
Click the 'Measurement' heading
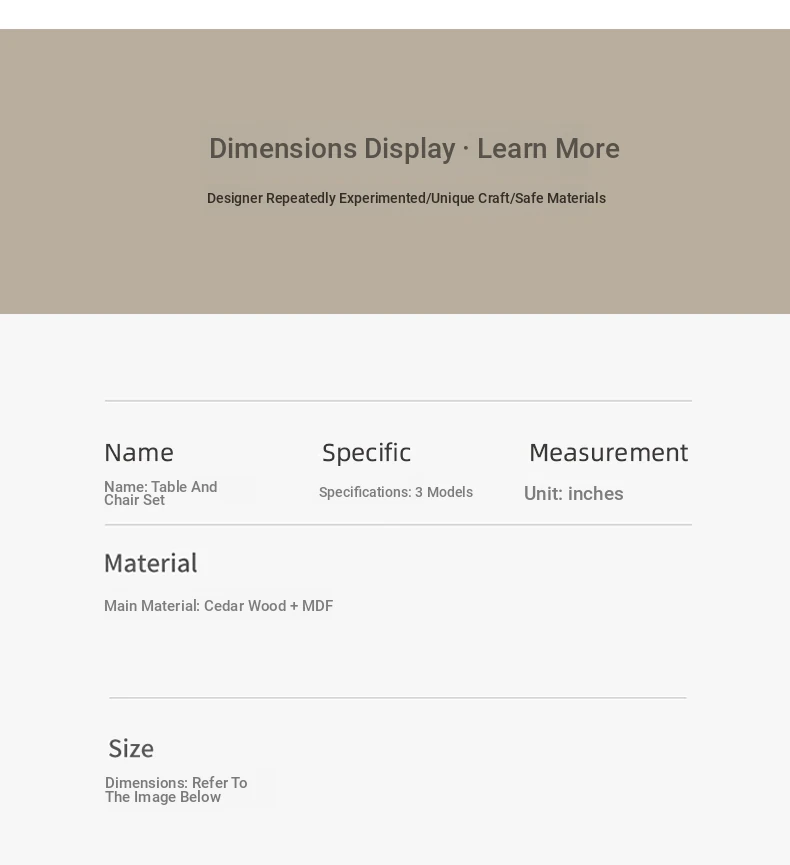pos(608,452)
